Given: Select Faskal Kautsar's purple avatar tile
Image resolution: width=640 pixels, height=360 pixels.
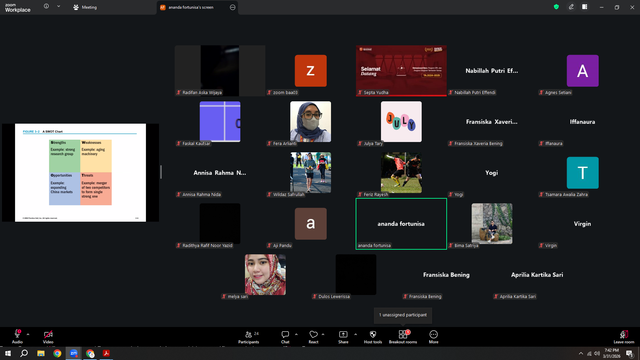Looking at the screenshot, I should point(220,122).
